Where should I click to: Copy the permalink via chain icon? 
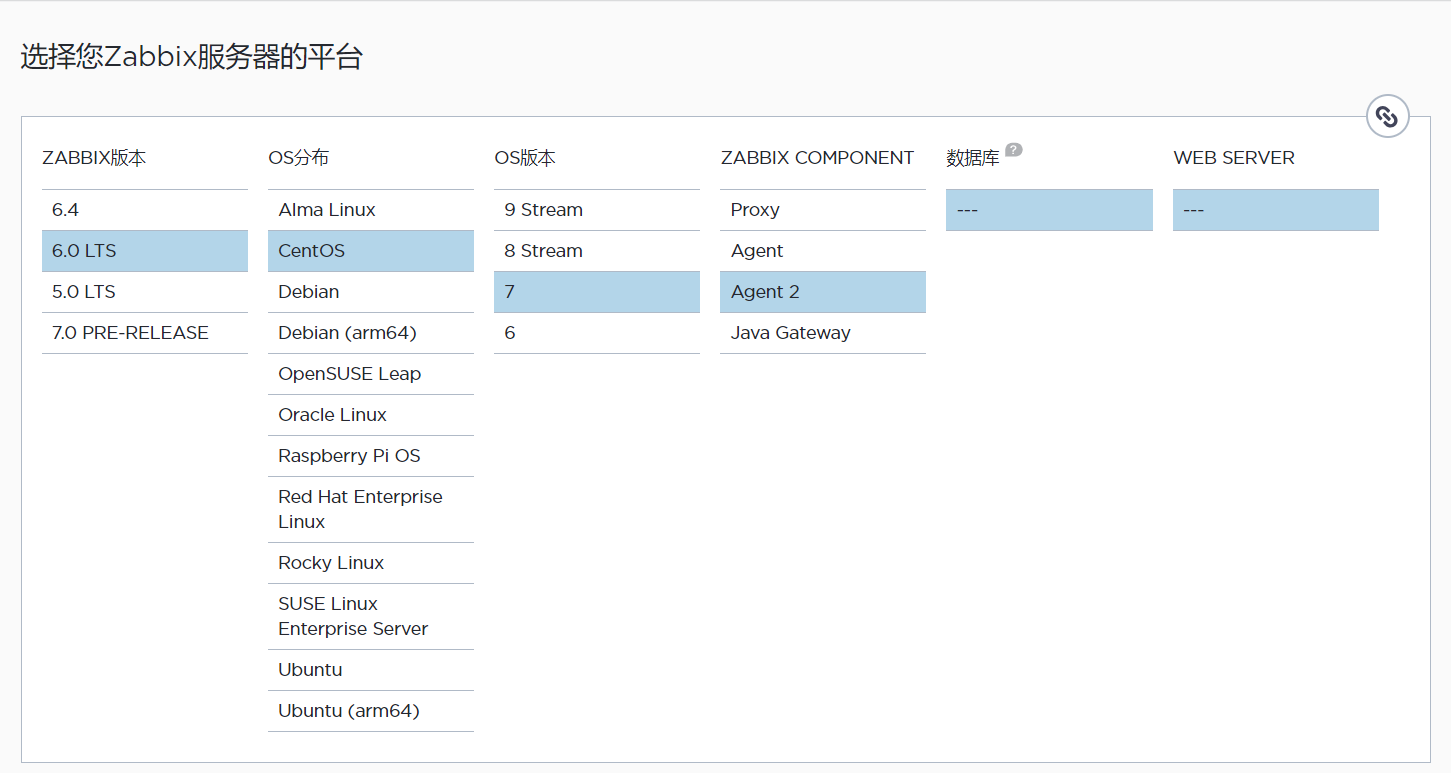(1387, 117)
